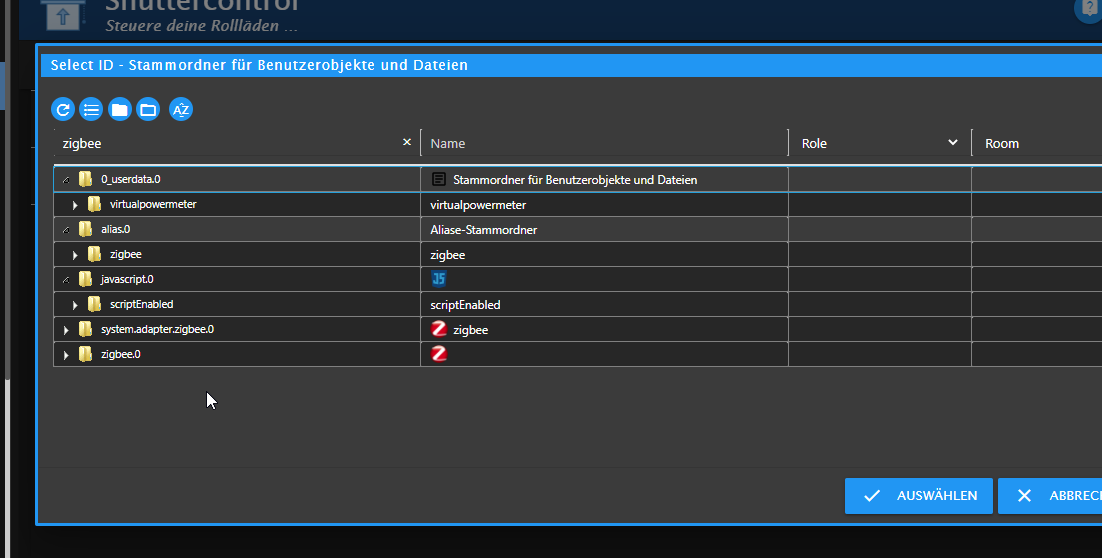Select the javascript.0 row
Viewport: 1102px width, 558px height.
[578, 279]
